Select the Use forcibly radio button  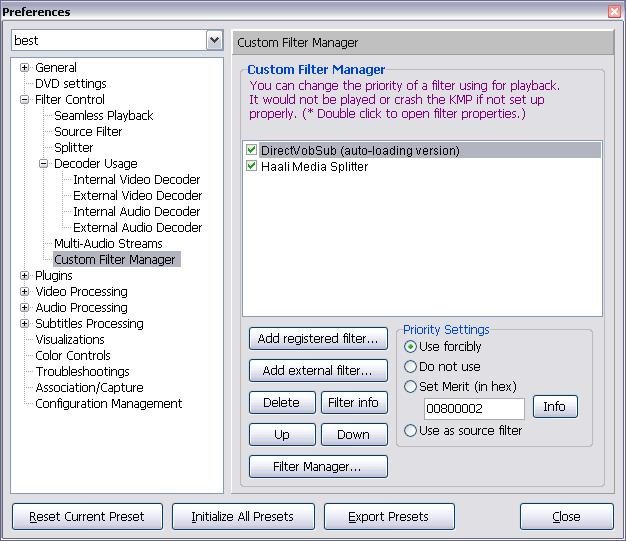(x=410, y=347)
